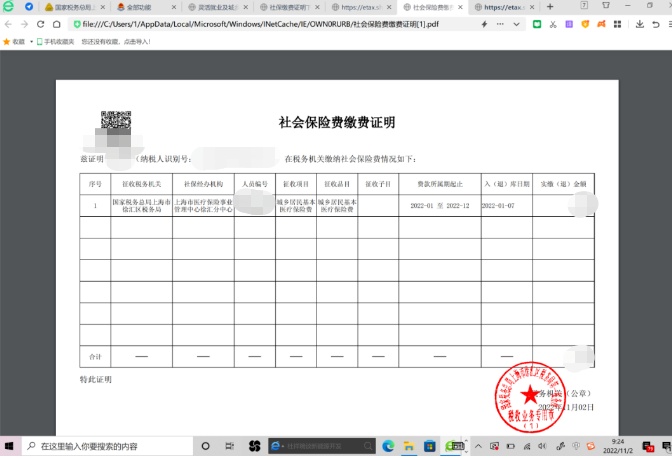This screenshot has width=672, height=458.
Task: Switch to the 国家税务总局 tab
Action: coord(75,7)
